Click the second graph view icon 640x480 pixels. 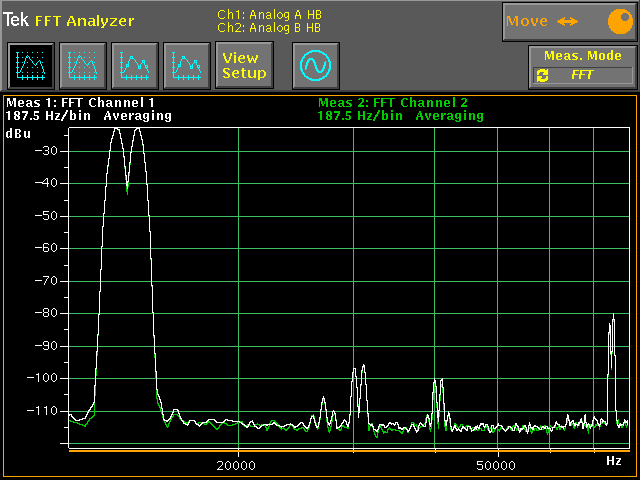[82, 66]
